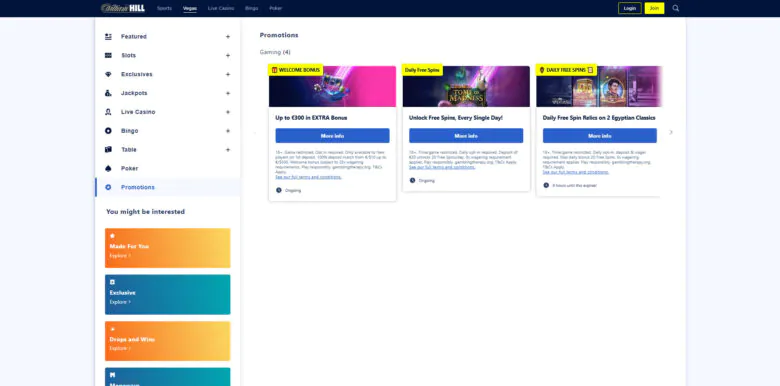Open full terms link on Welcome Bonus card
The height and width of the screenshot is (386, 780).
308,177
